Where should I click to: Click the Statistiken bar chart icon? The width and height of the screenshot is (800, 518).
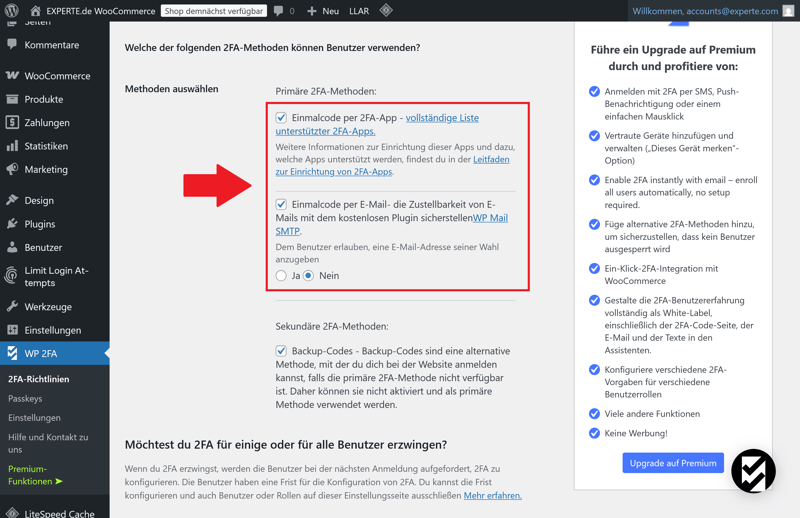(12, 146)
